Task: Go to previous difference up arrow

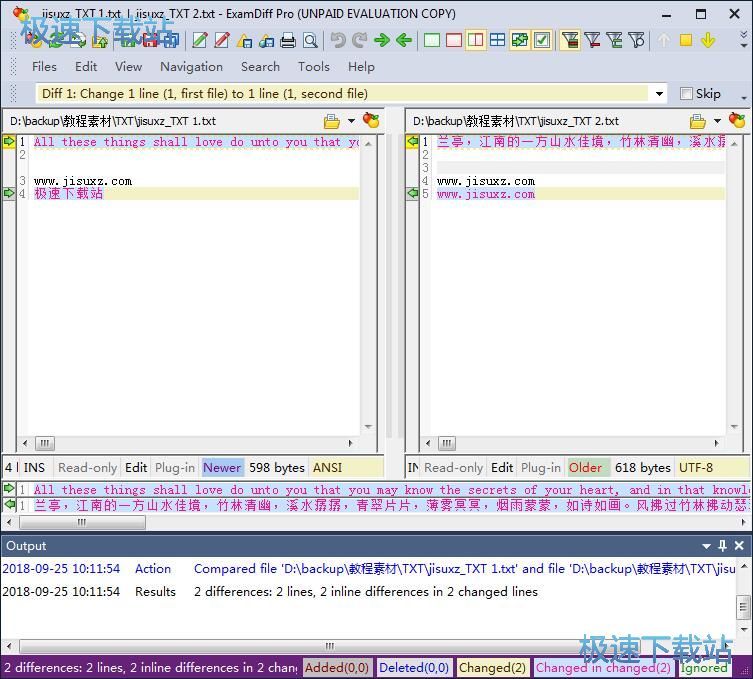Action: coord(664,40)
